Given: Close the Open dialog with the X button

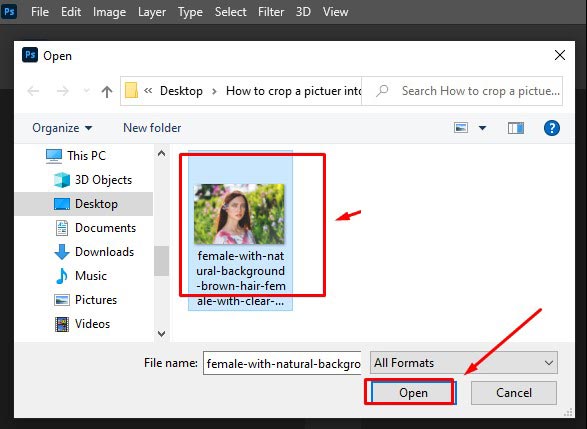Looking at the screenshot, I should tap(559, 55).
